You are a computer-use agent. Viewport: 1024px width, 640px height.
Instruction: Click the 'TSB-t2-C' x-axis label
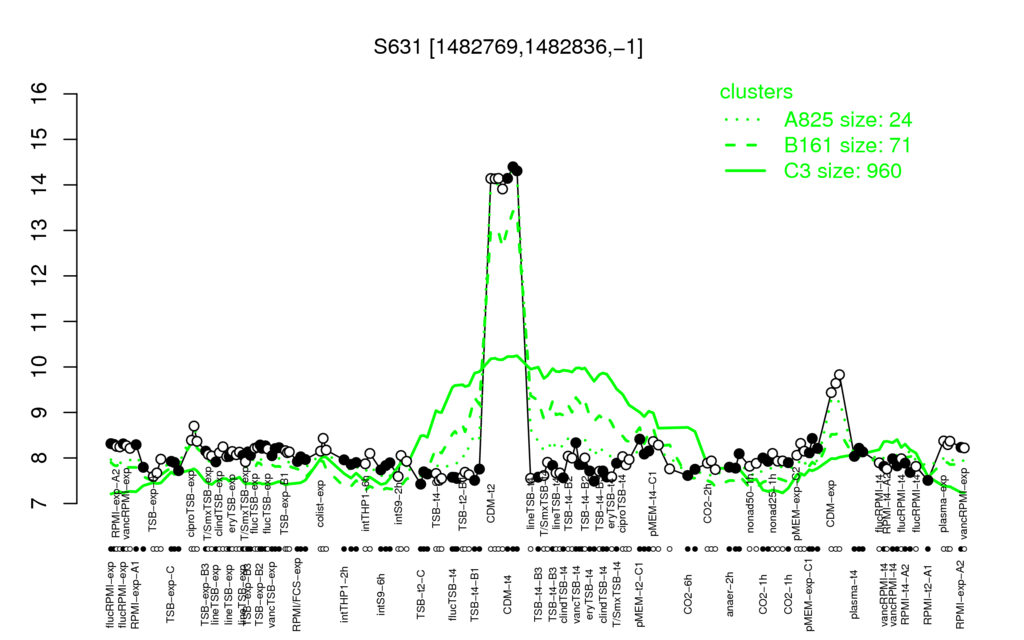(421, 594)
